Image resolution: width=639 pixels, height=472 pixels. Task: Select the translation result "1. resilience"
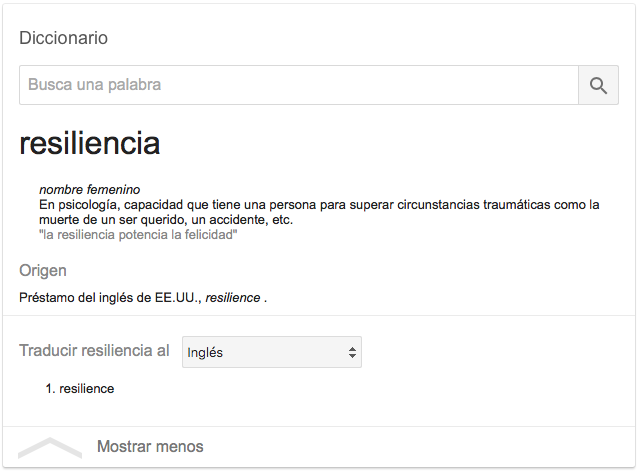tap(80, 388)
